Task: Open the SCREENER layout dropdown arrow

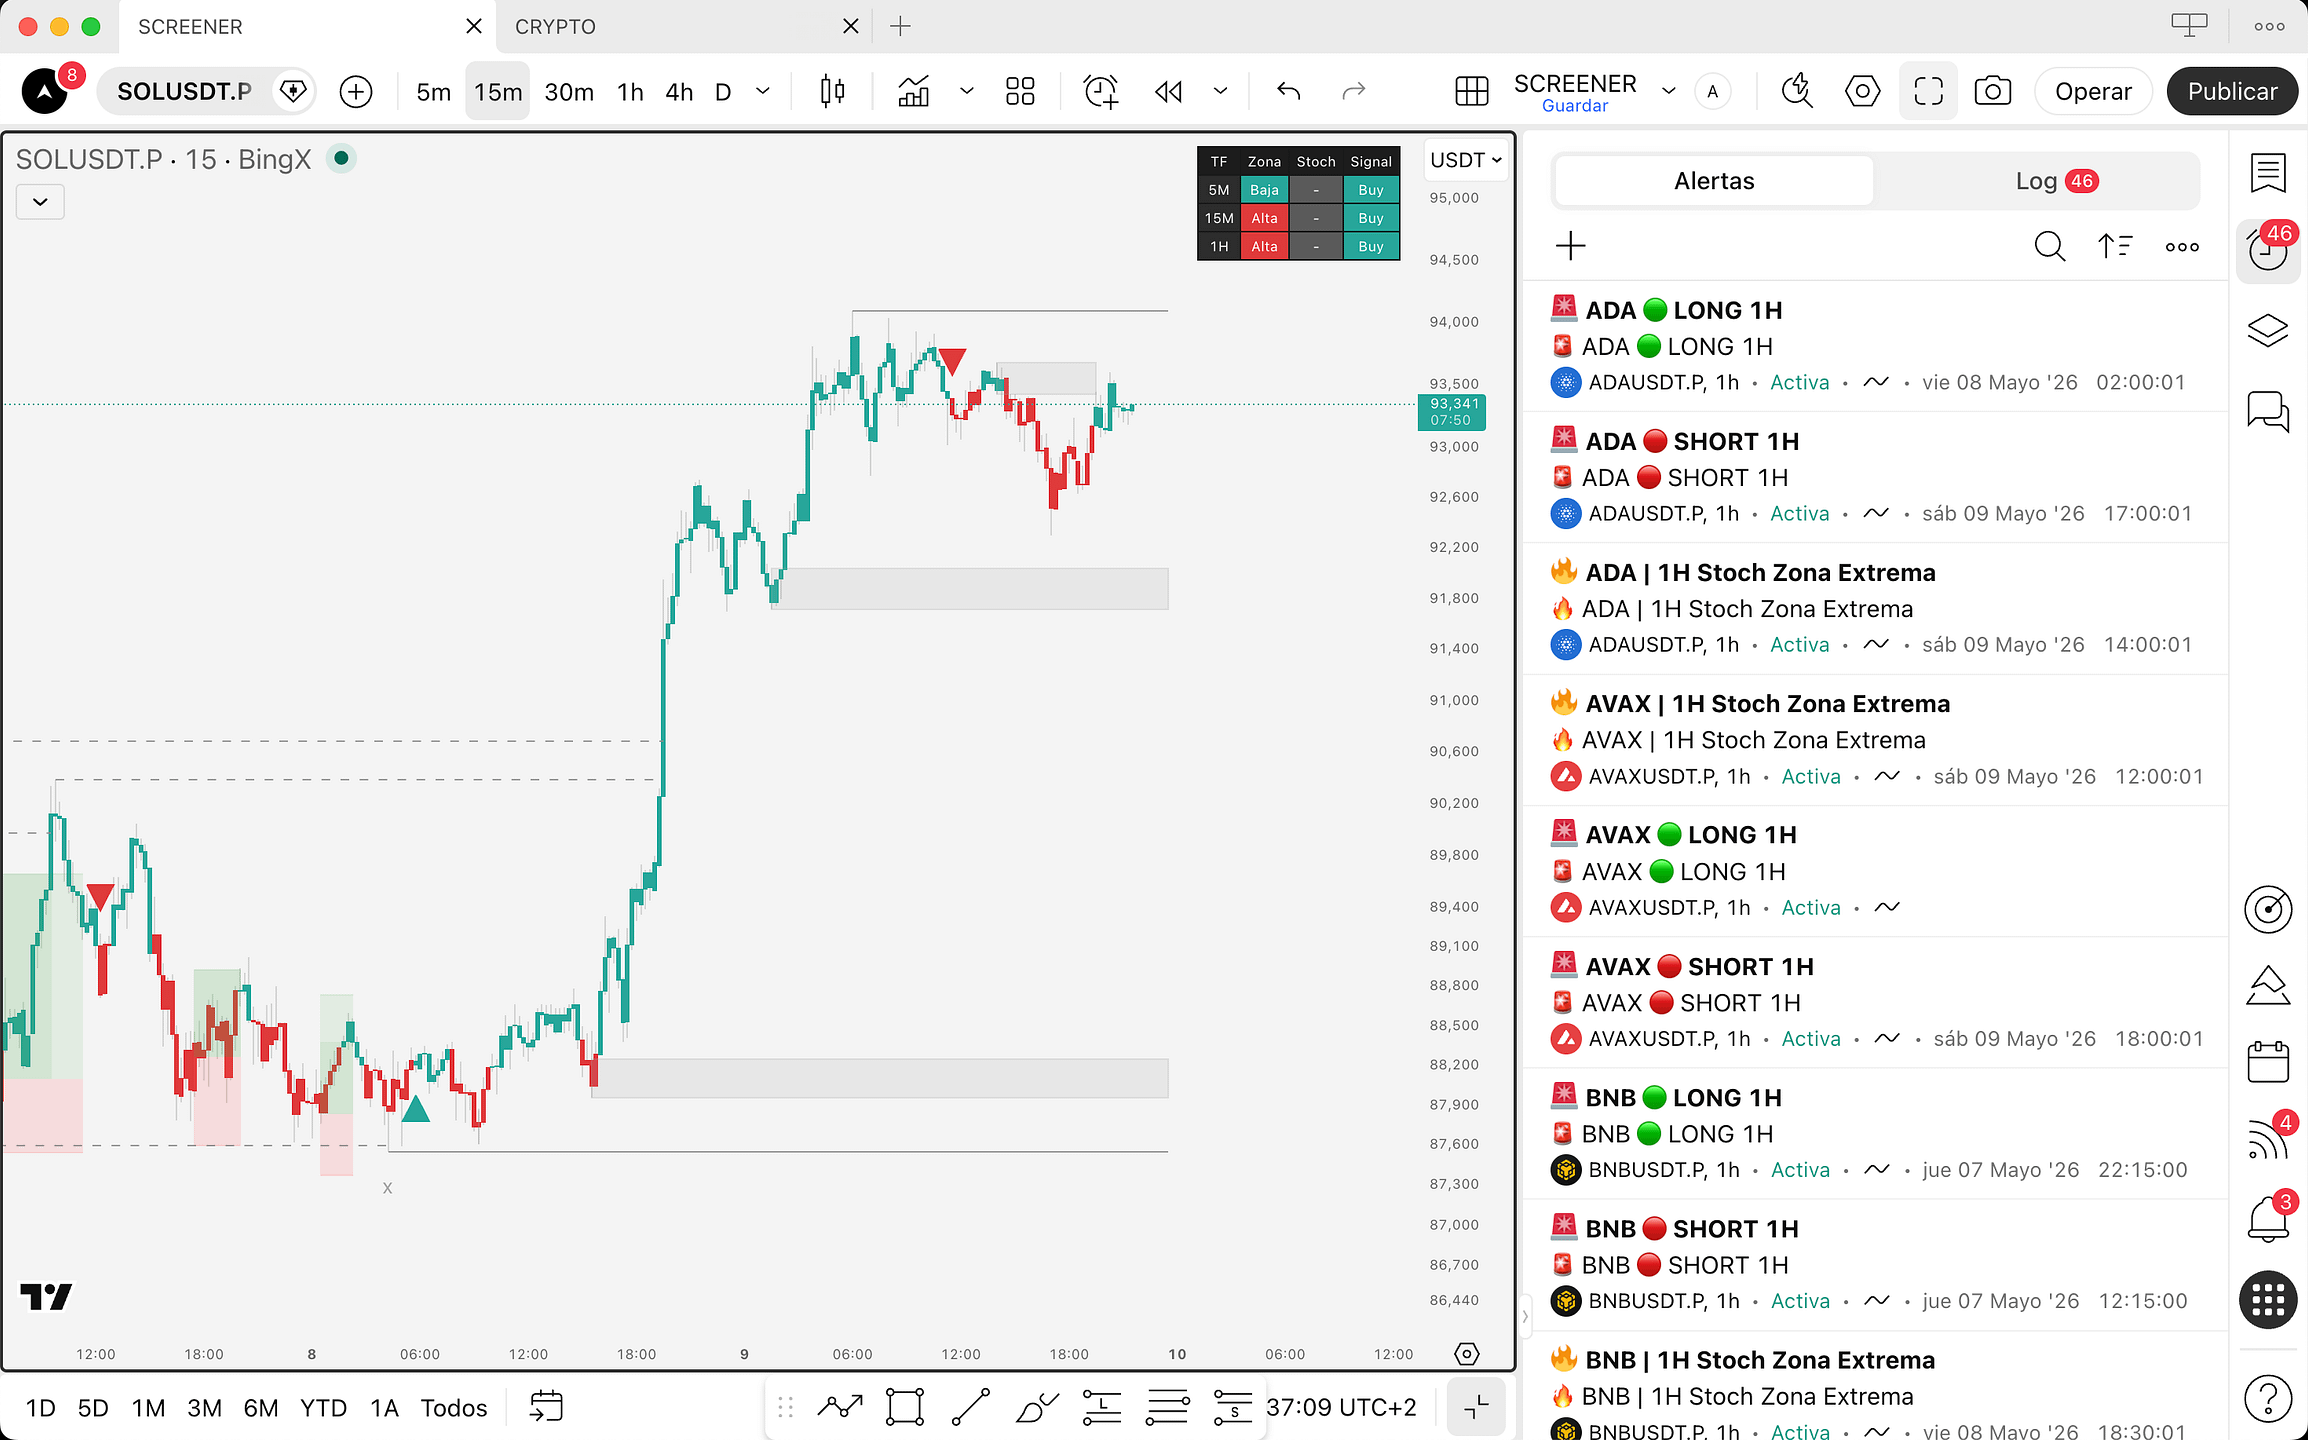Action: pyautogui.click(x=1668, y=92)
